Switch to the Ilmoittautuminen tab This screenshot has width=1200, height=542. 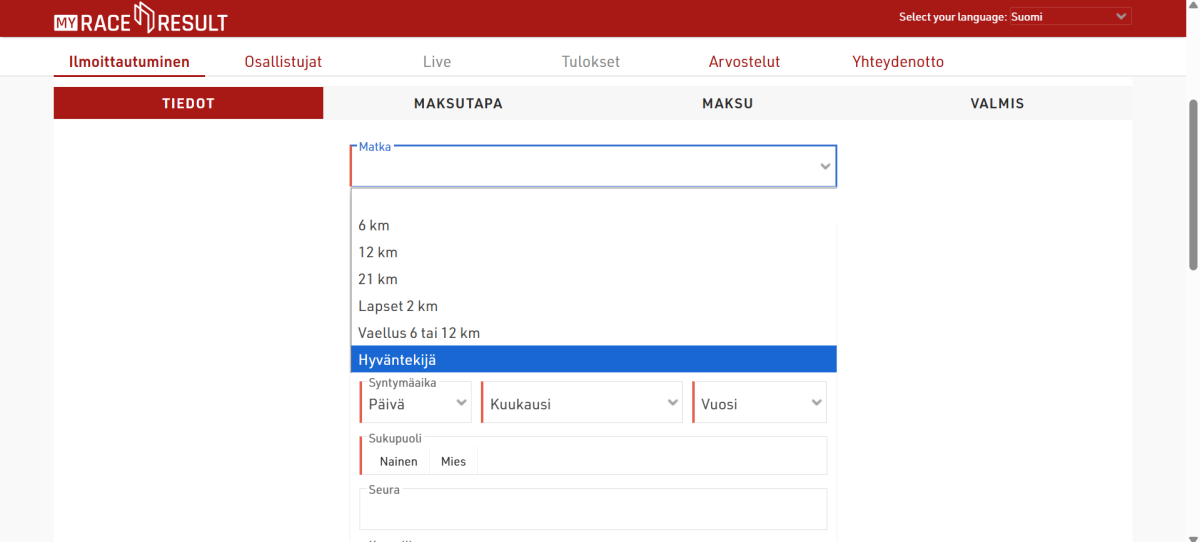(129, 62)
